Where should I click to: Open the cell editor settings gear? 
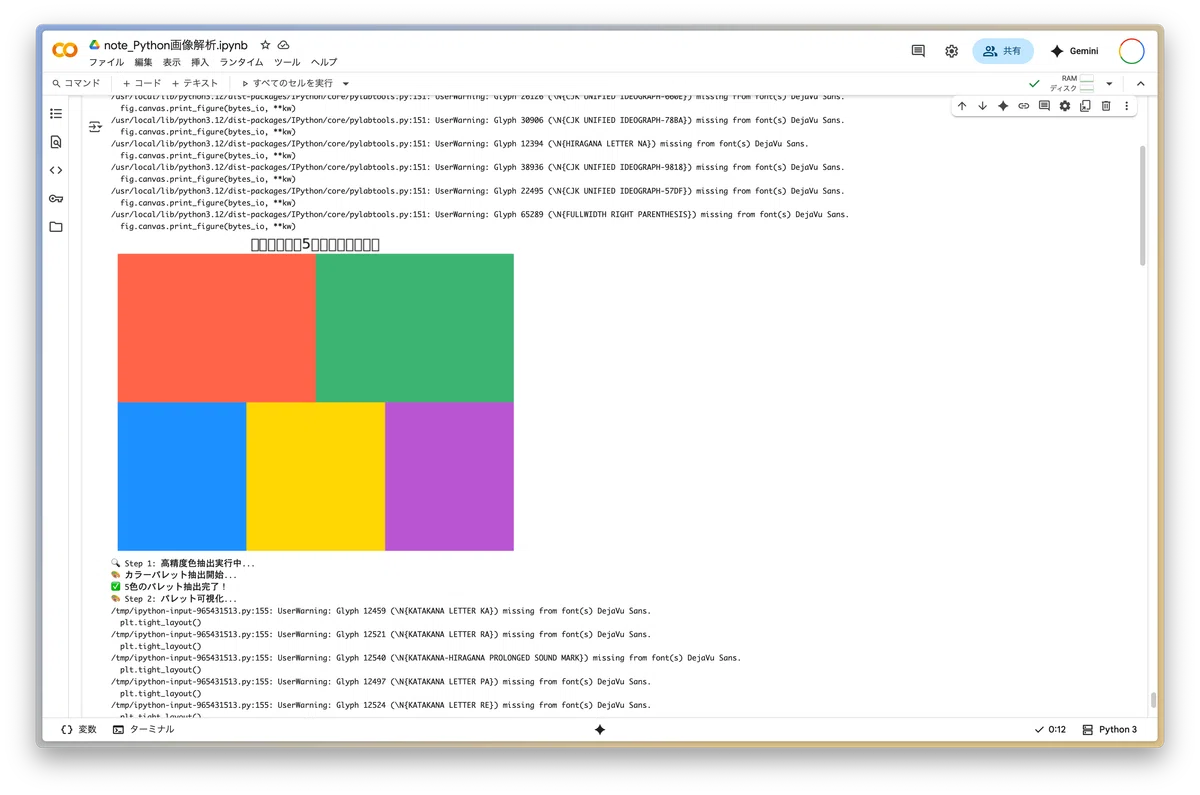pos(1065,106)
